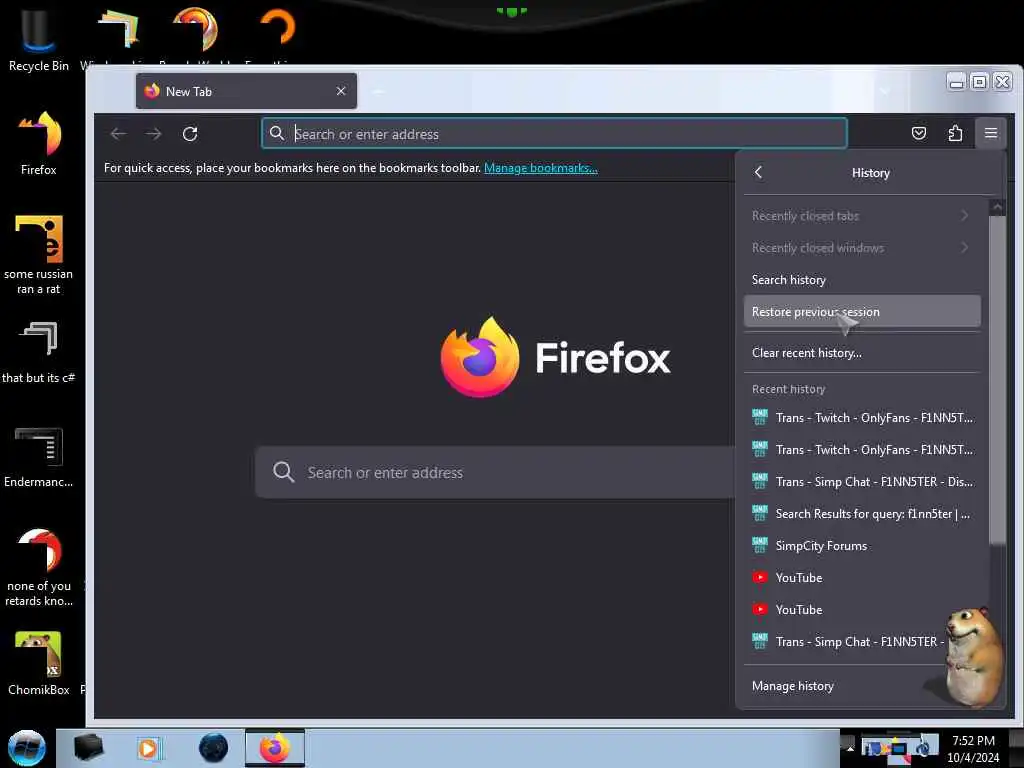Click the new tab page search box
Image resolution: width=1024 pixels, height=768 pixels.
click(x=496, y=472)
